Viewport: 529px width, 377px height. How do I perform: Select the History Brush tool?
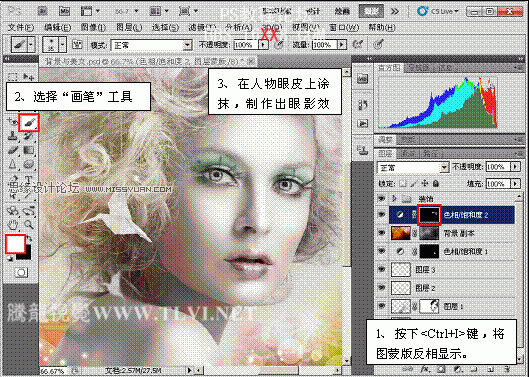pyautogui.click(x=29, y=136)
